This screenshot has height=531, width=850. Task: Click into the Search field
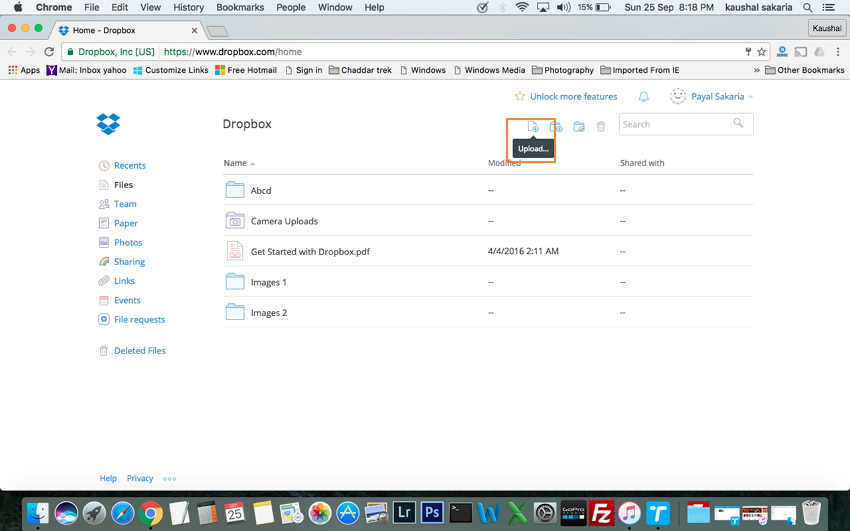pos(675,124)
